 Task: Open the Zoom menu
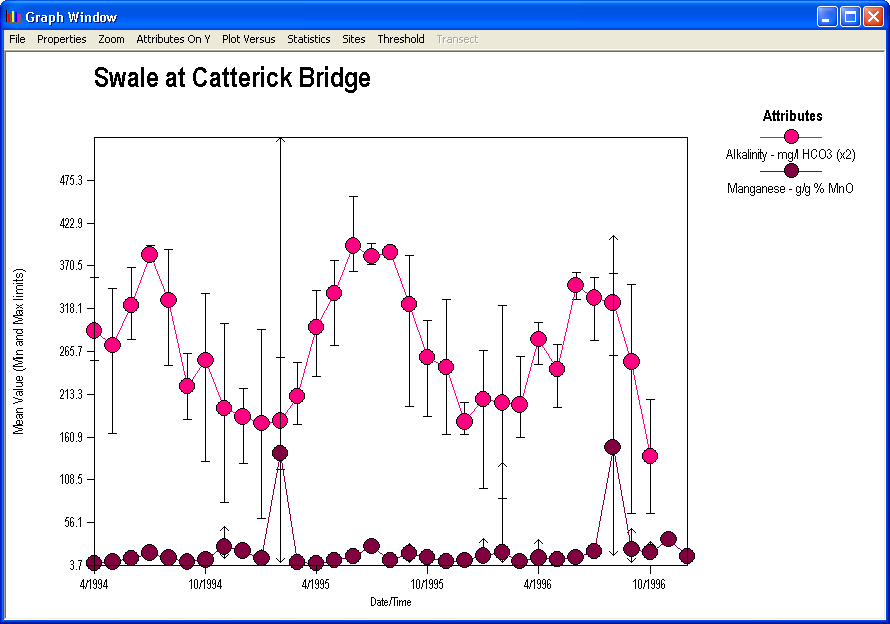pyautogui.click(x=111, y=39)
